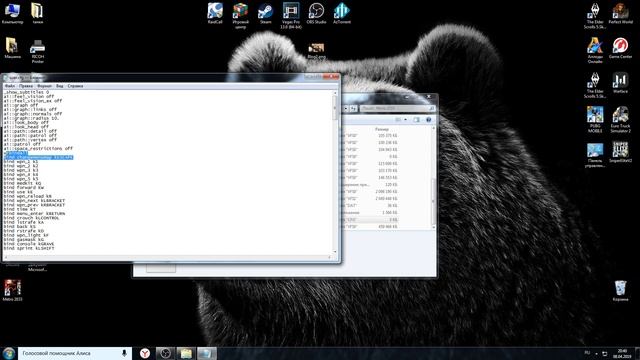Launch Metro 2033 desktop shortcut
Viewport: 640px width, 360px height.
click(12, 290)
